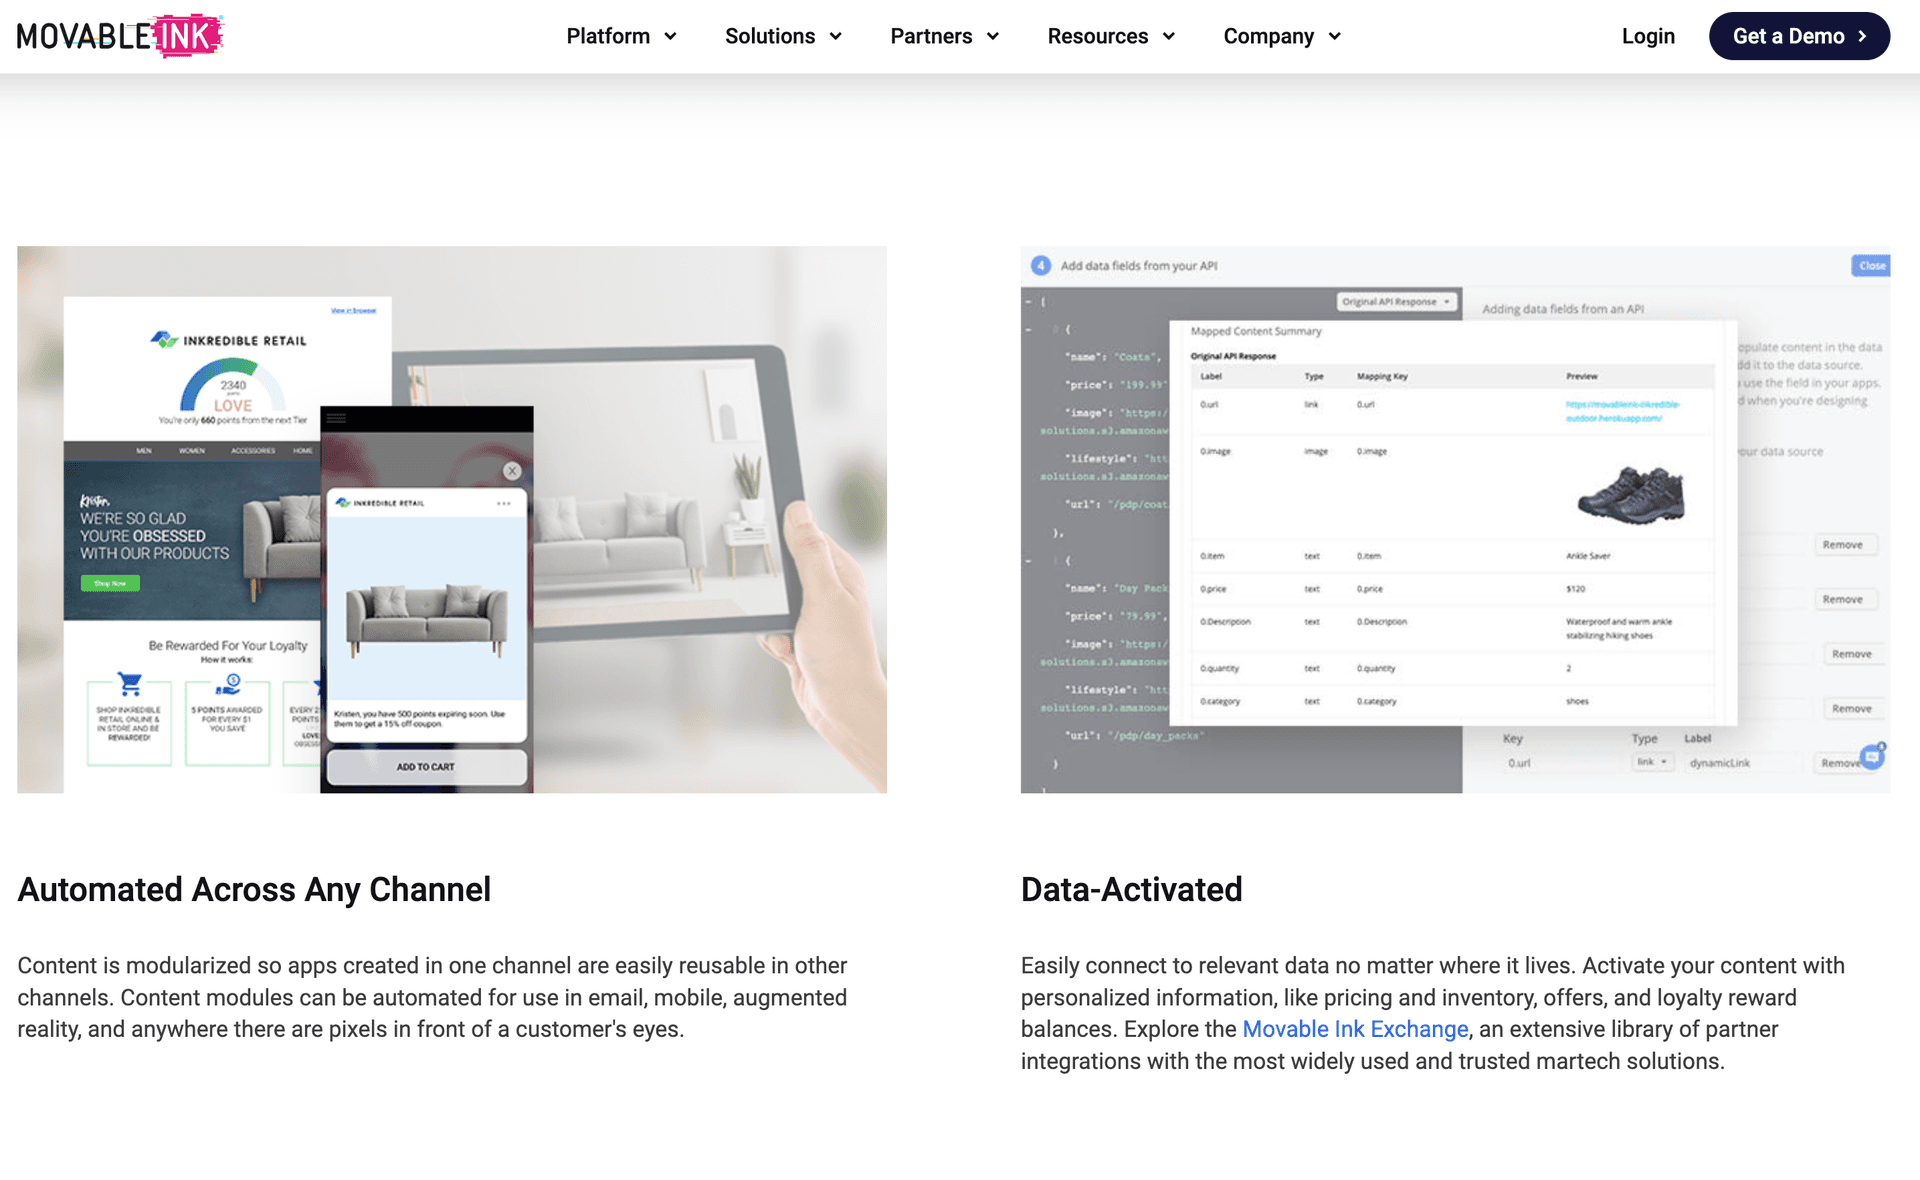Image resolution: width=1920 pixels, height=1180 pixels.
Task: Click the three-dots icon on phone mockup
Action: [x=503, y=503]
